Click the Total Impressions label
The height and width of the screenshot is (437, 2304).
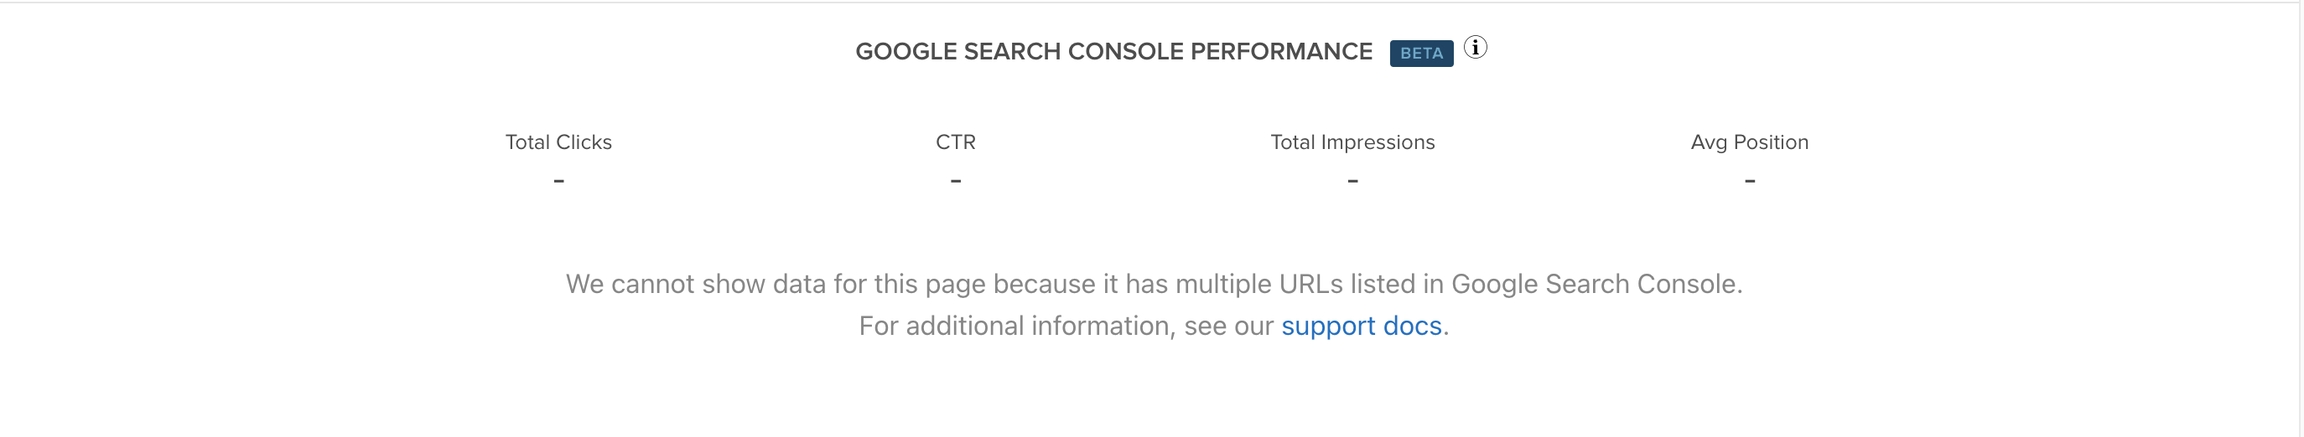[x=1352, y=142]
